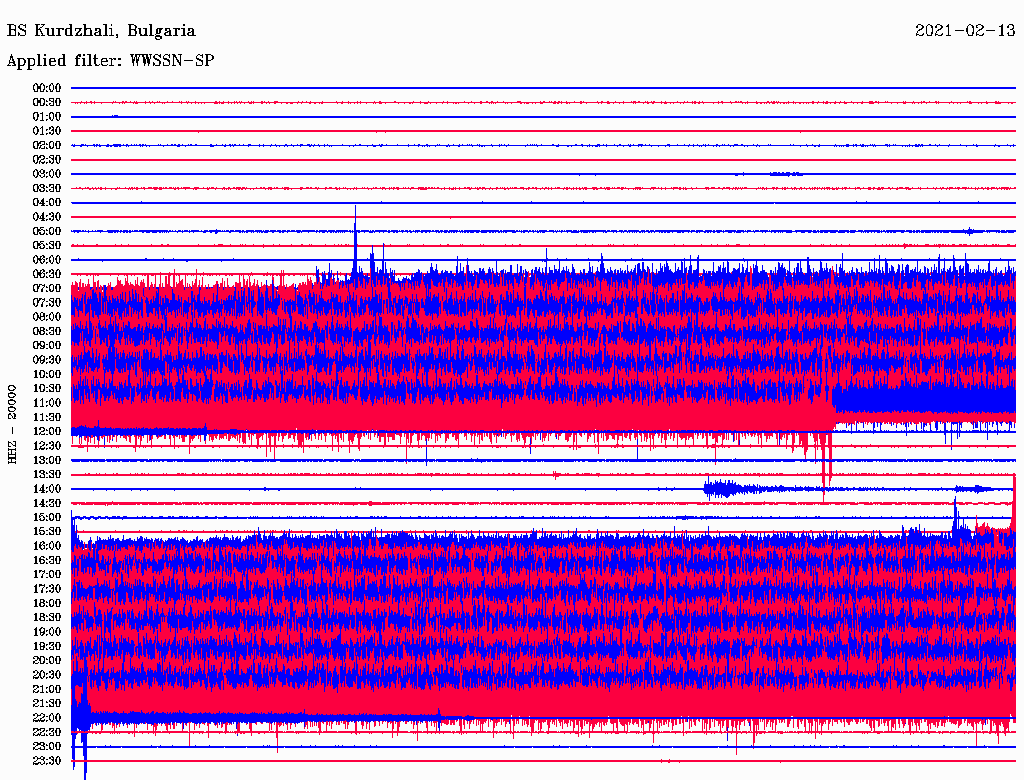The height and width of the screenshot is (780, 1024).
Task: Click the 22:00 time label
Action: [47, 717]
